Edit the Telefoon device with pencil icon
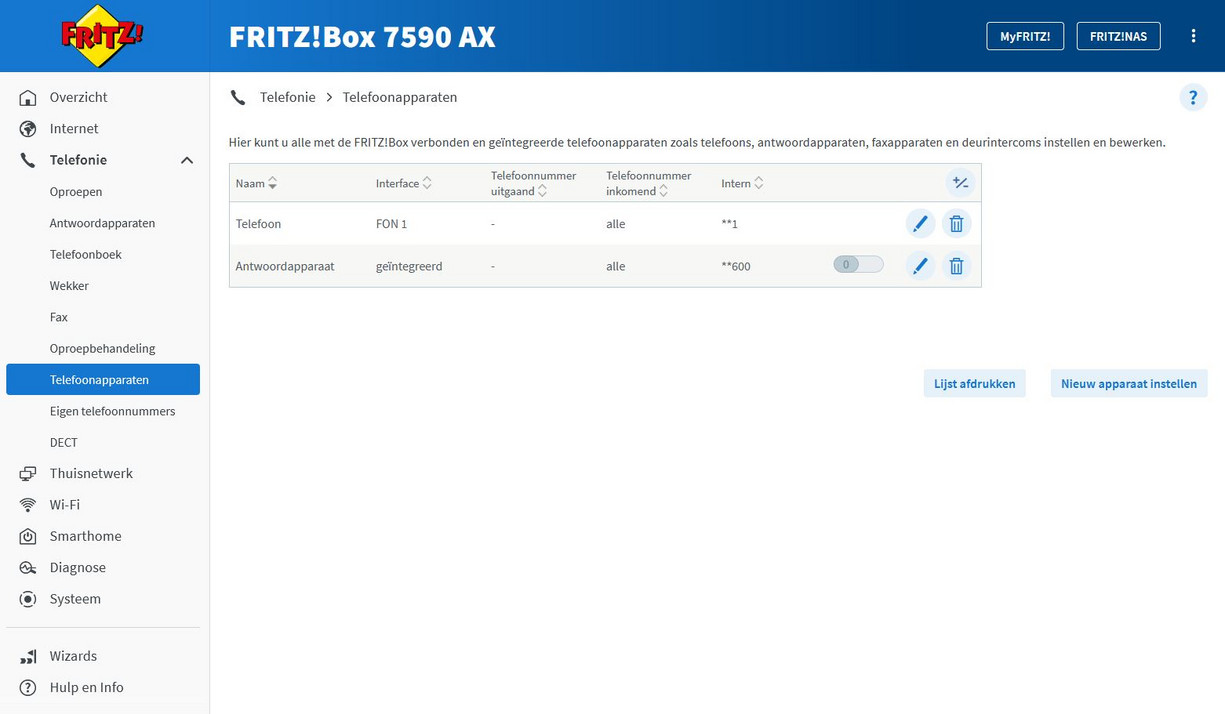The image size is (1225, 714). coord(920,224)
